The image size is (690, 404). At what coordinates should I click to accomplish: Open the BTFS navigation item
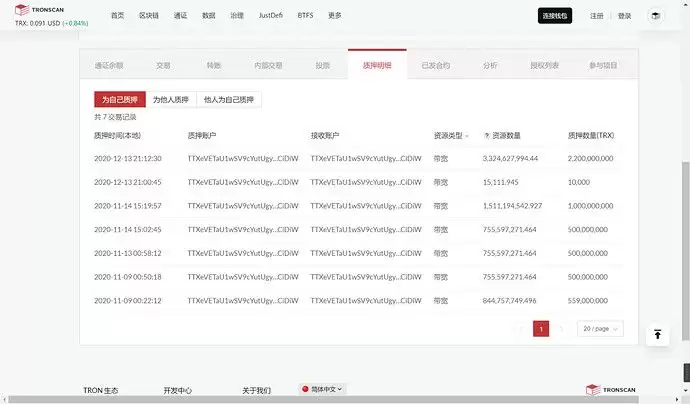click(x=305, y=15)
